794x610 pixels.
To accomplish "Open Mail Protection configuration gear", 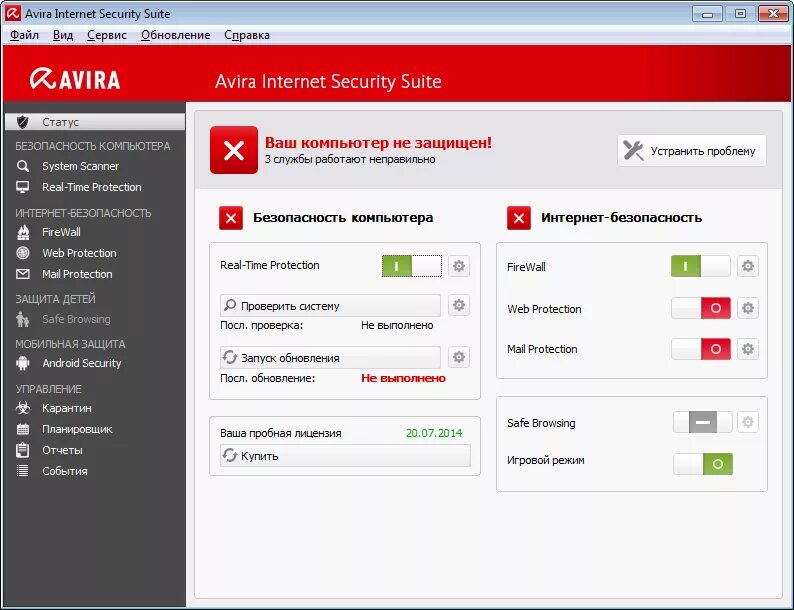I will (x=748, y=349).
